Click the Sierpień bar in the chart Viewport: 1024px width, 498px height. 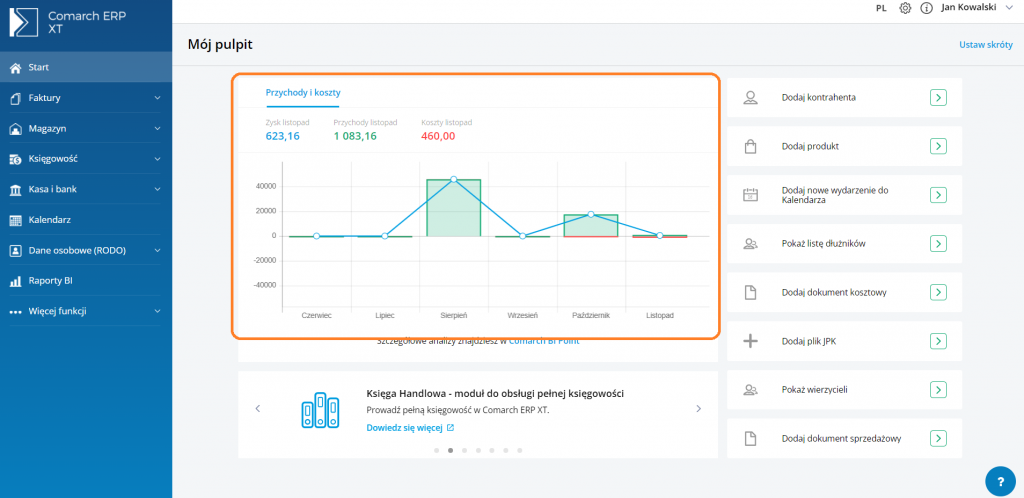tap(453, 208)
